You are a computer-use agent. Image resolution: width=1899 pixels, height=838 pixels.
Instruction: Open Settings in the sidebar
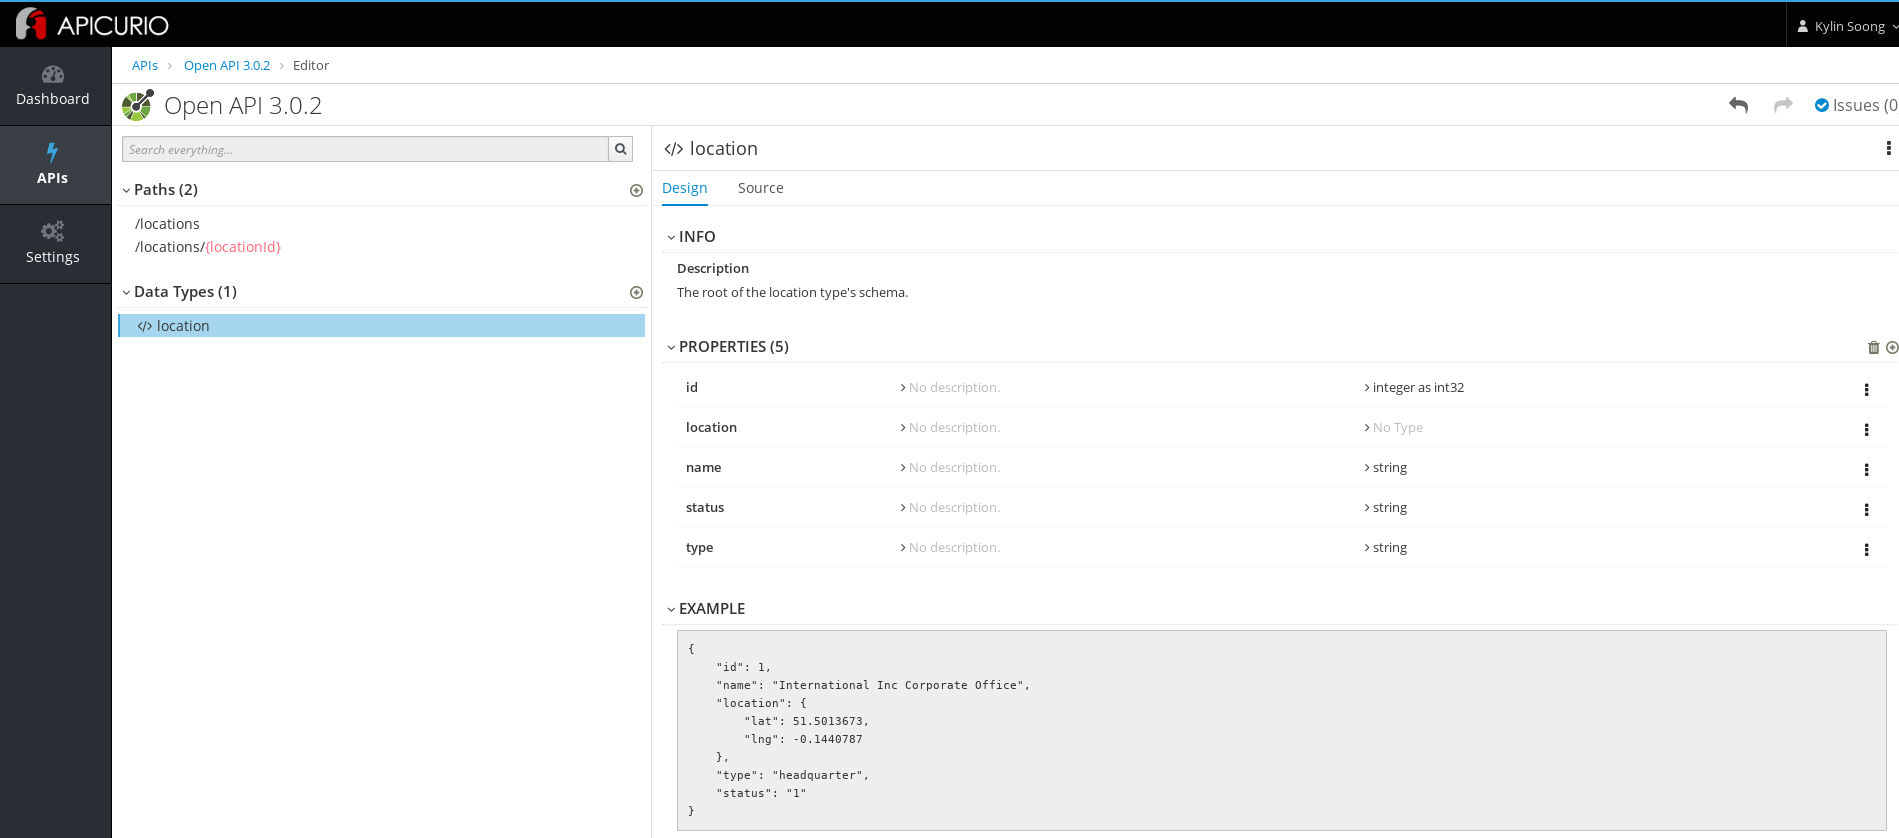[53, 244]
